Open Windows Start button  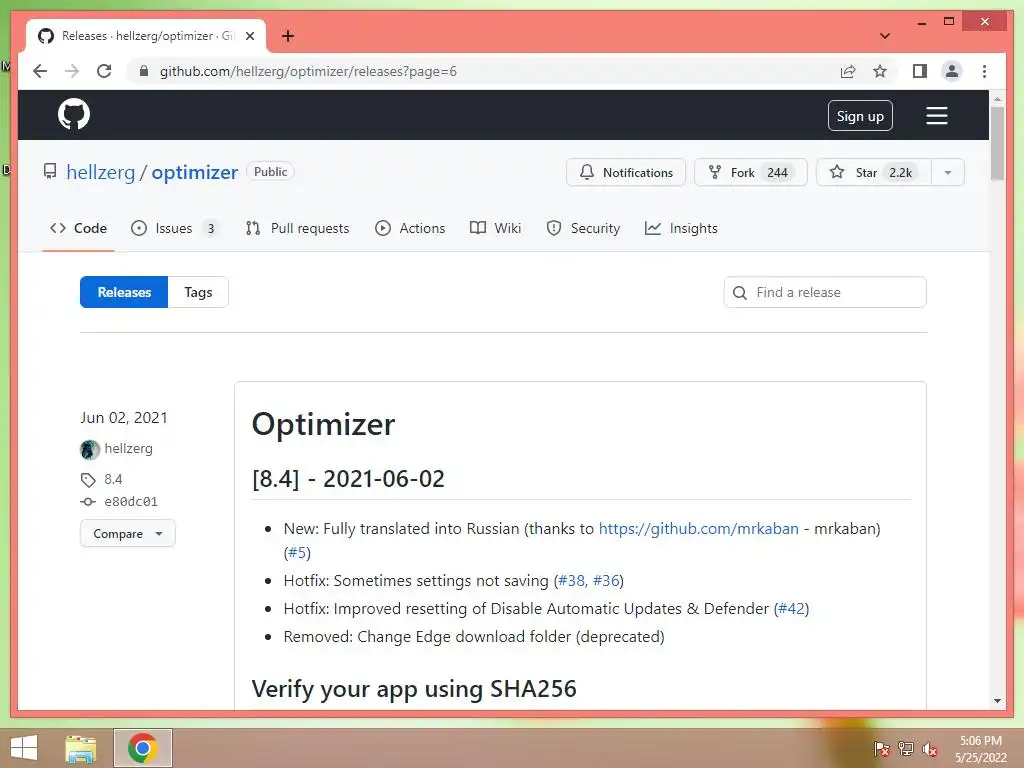(24, 748)
